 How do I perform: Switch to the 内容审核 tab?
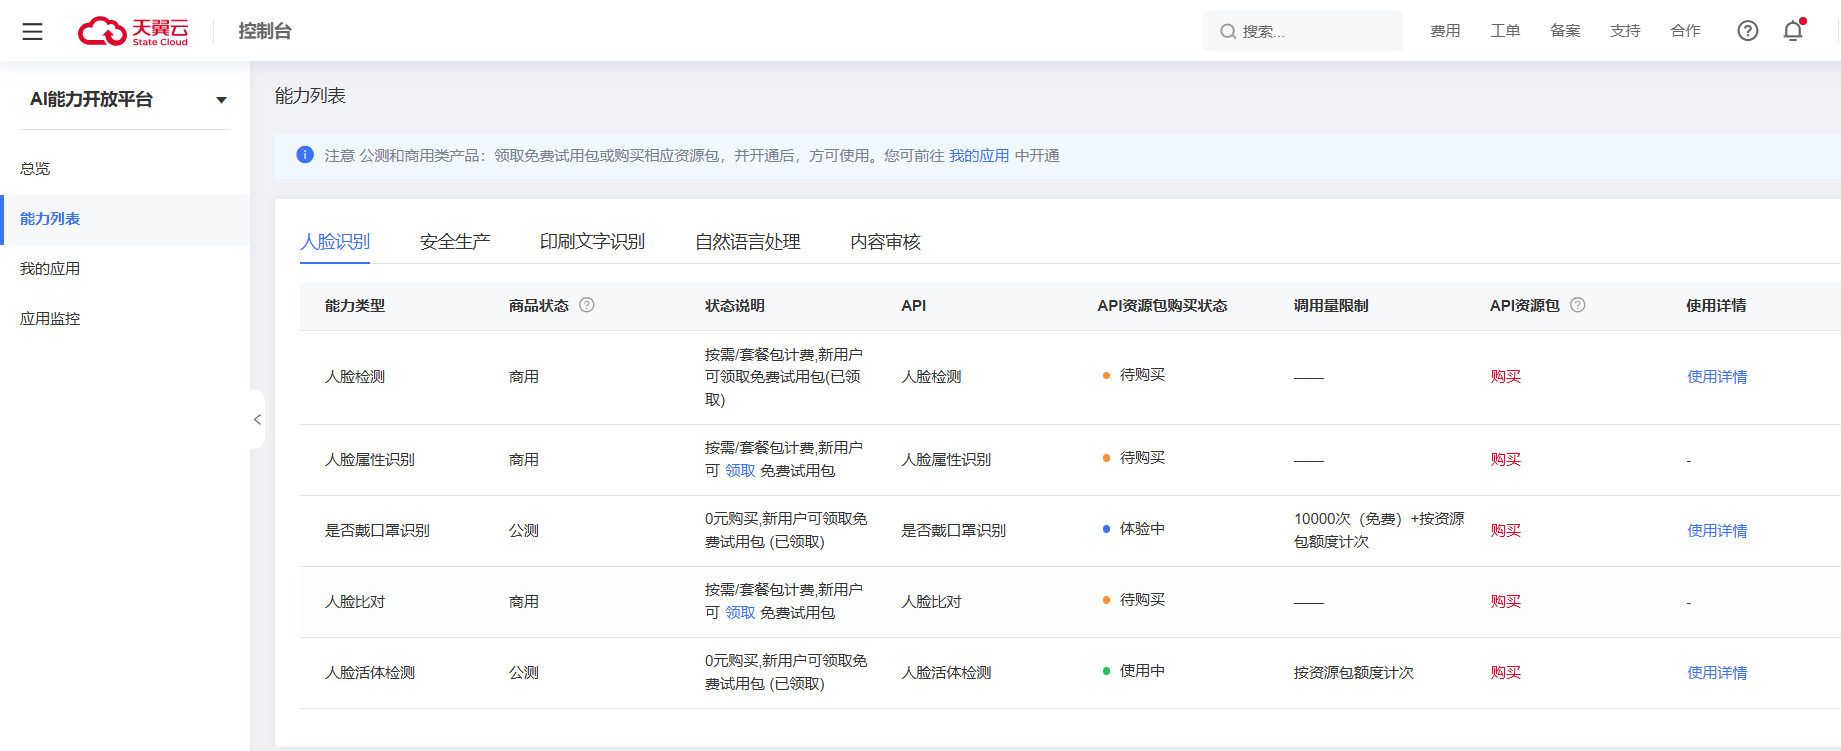(x=885, y=242)
